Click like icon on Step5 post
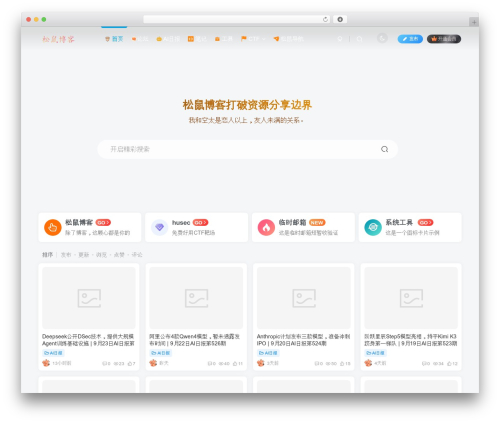This screenshot has height=423, width=500. pos(449,363)
